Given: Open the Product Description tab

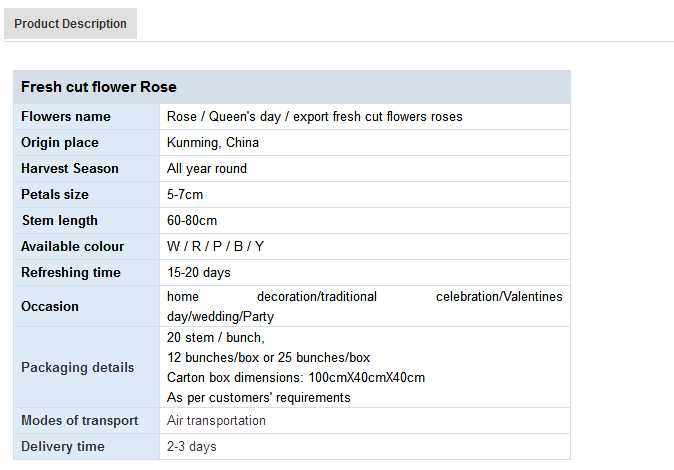Looking at the screenshot, I should click(x=70, y=24).
